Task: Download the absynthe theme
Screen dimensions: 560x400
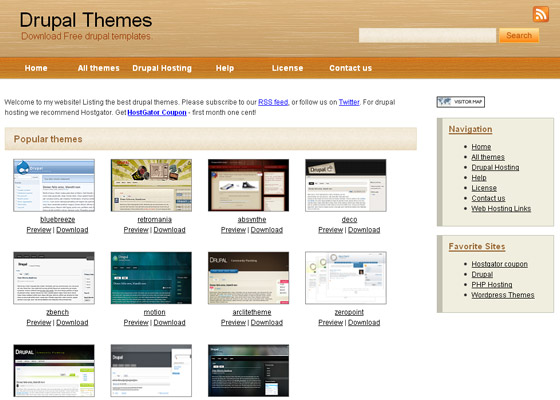Action: (x=267, y=230)
